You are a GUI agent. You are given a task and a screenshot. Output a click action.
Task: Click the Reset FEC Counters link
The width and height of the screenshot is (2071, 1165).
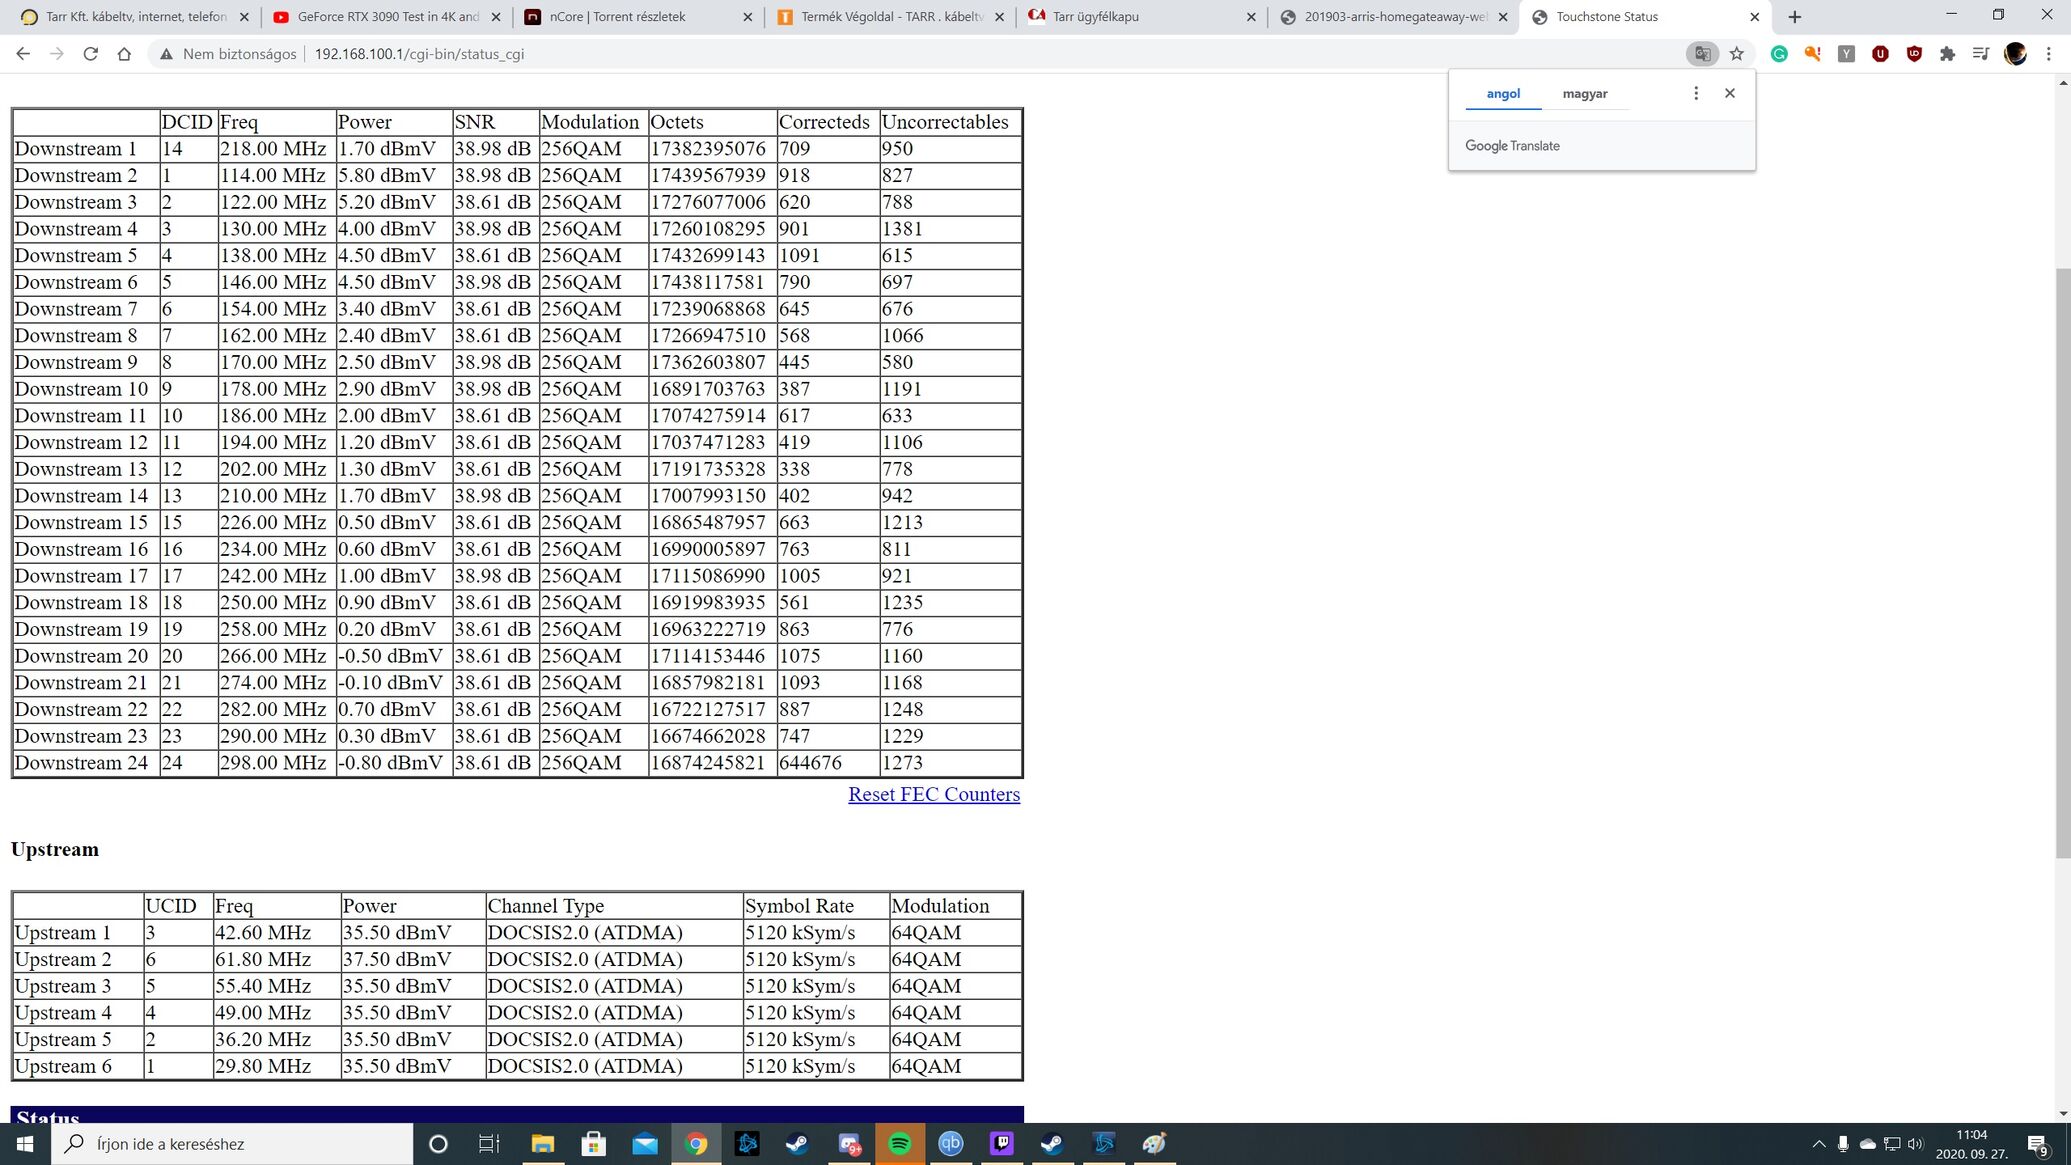point(933,794)
